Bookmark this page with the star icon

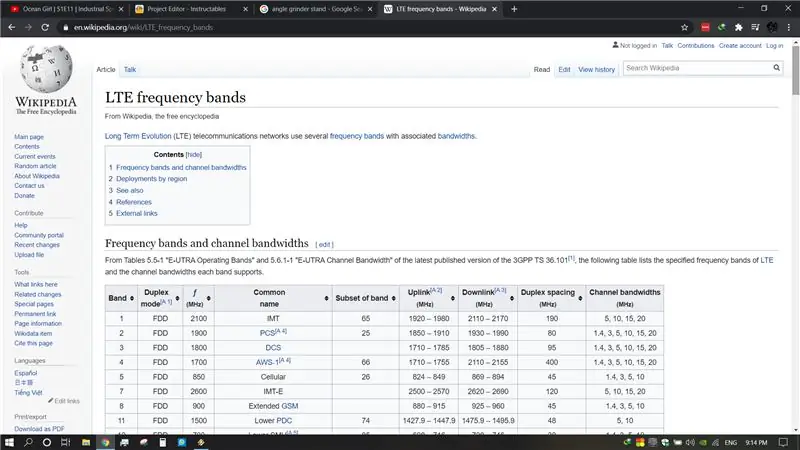[x=685, y=28]
